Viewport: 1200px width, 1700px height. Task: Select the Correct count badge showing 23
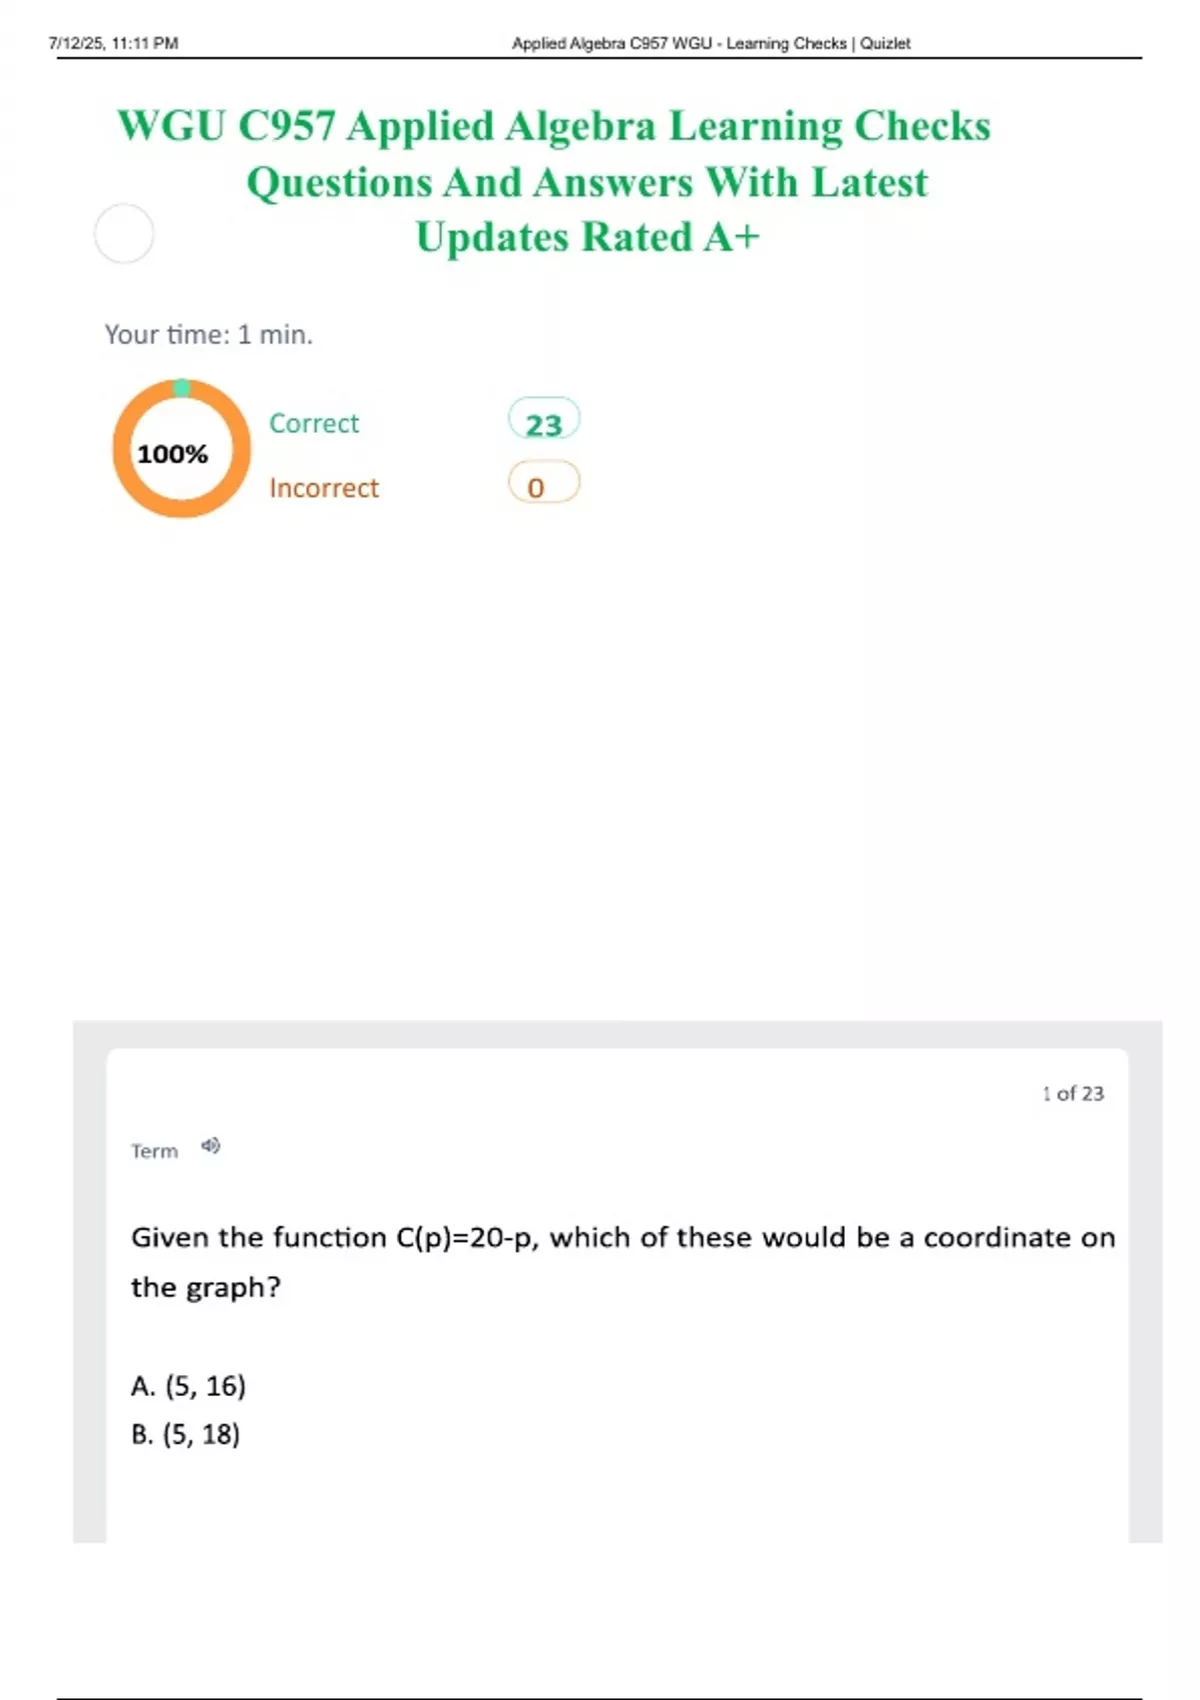(543, 422)
